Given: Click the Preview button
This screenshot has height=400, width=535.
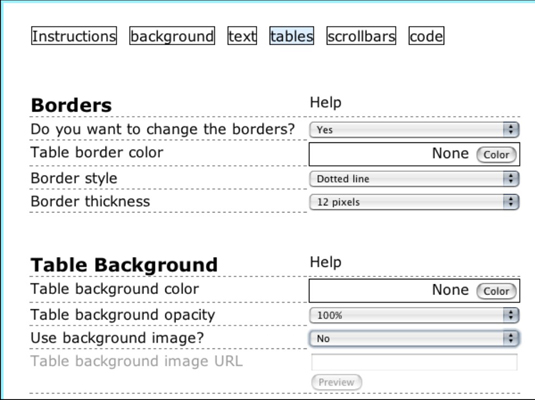Looking at the screenshot, I should [336, 382].
